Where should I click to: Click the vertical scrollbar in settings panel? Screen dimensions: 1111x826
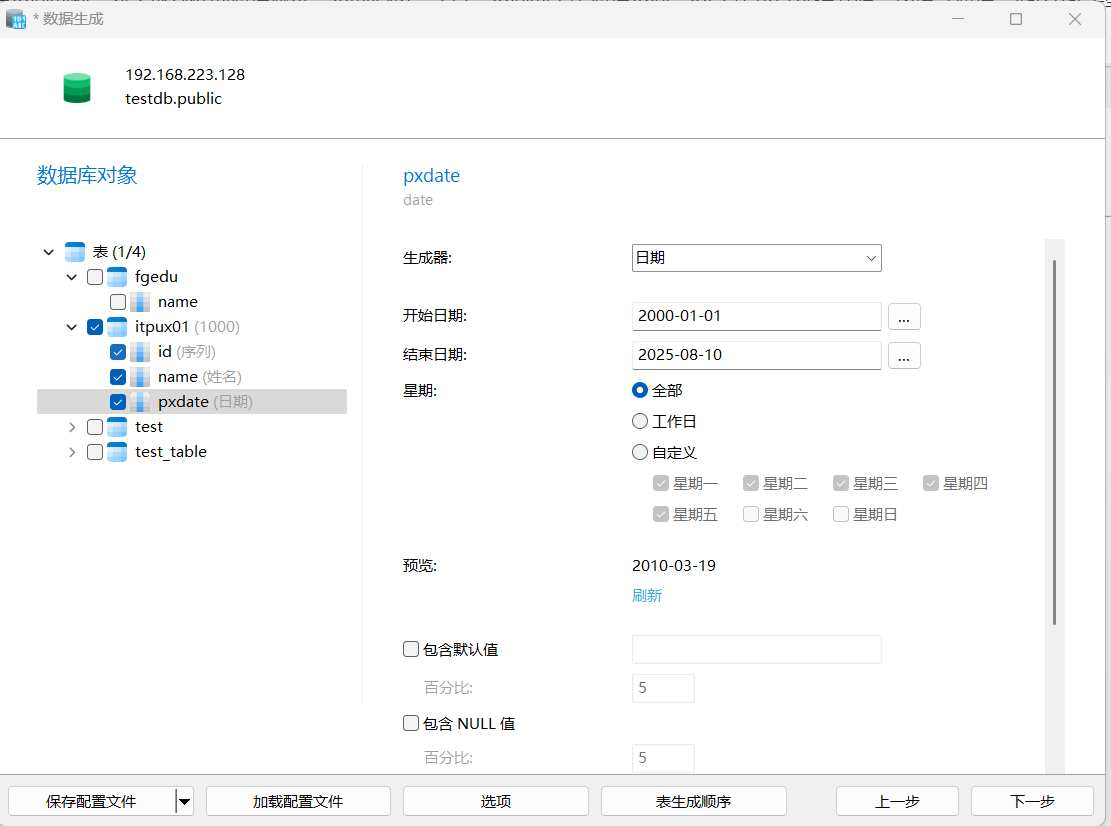click(1054, 440)
